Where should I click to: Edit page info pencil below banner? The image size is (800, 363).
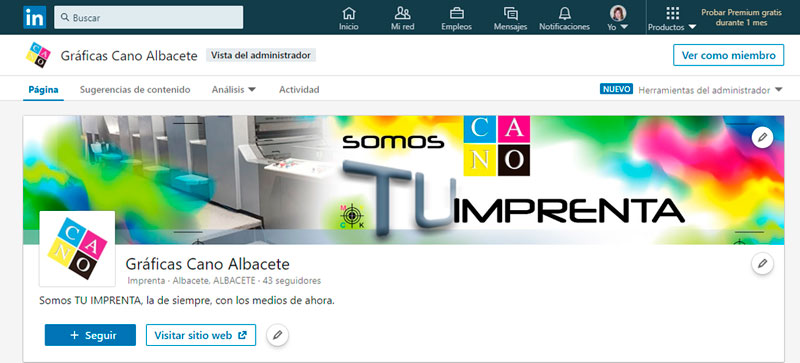click(762, 263)
